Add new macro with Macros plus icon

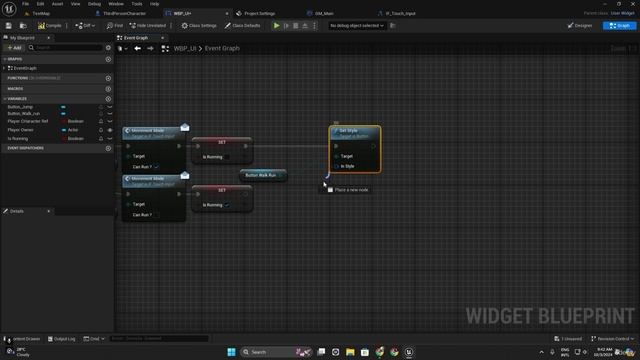click(108, 89)
